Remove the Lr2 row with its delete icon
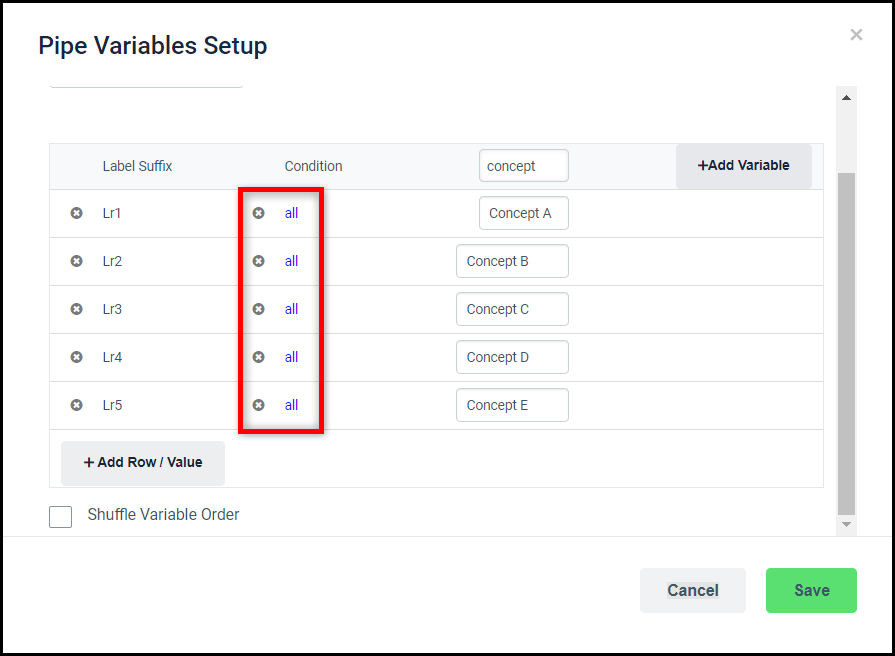Viewport: 895px width, 656px height. tap(76, 261)
